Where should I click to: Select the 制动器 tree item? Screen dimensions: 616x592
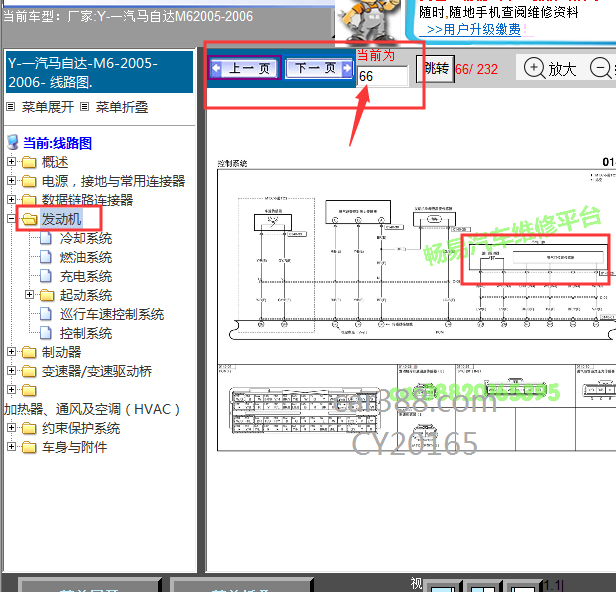[61, 352]
